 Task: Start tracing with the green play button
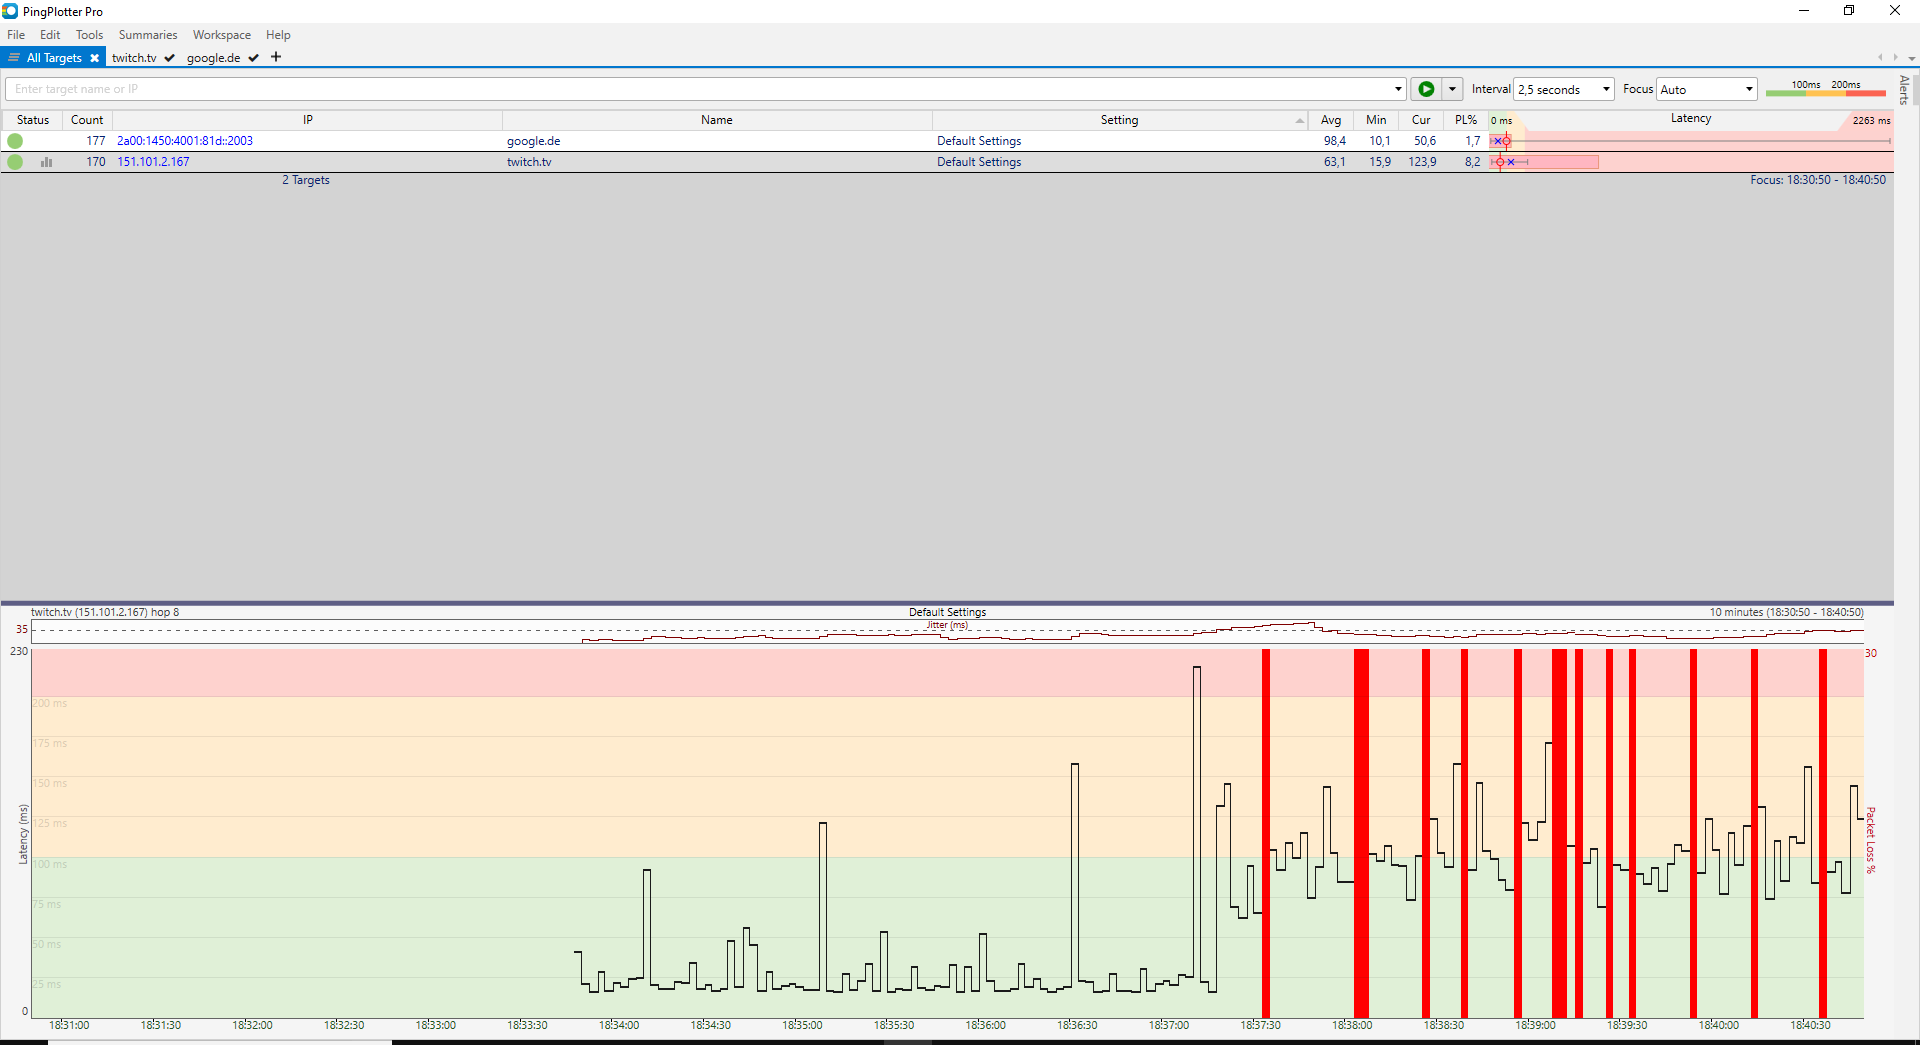click(1426, 89)
